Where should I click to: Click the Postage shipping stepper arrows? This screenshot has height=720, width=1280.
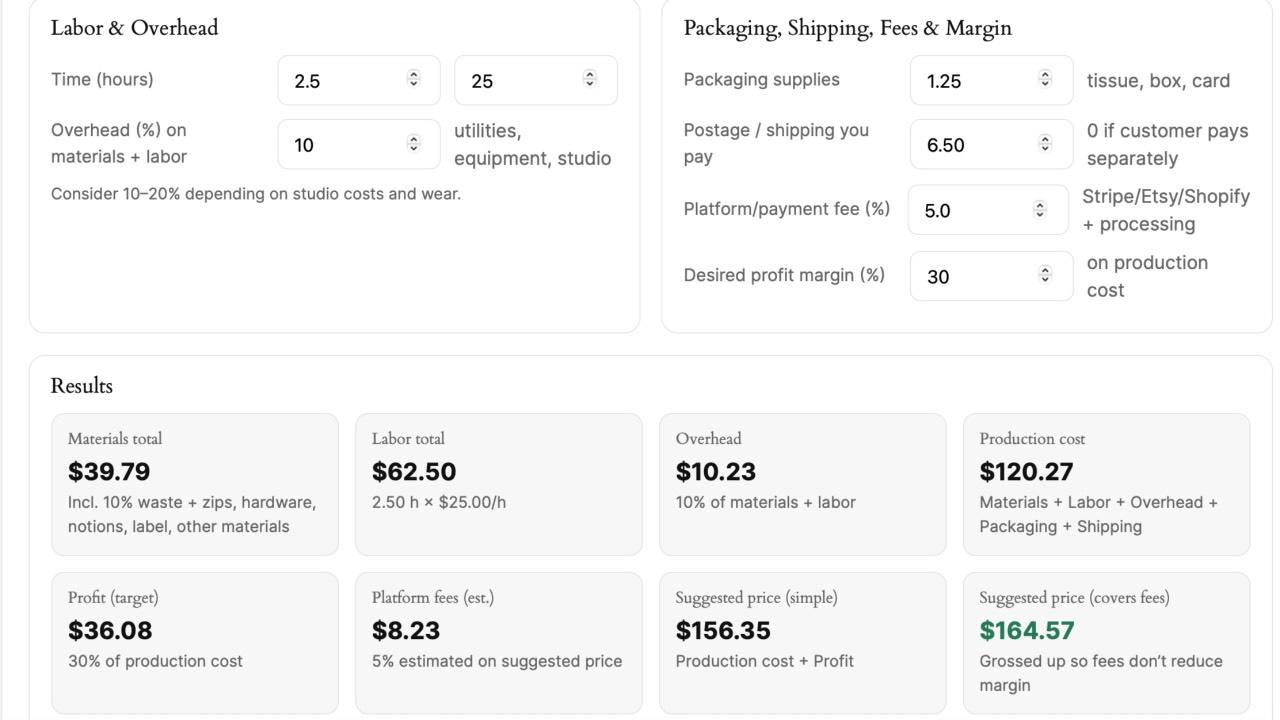[1045, 144]
